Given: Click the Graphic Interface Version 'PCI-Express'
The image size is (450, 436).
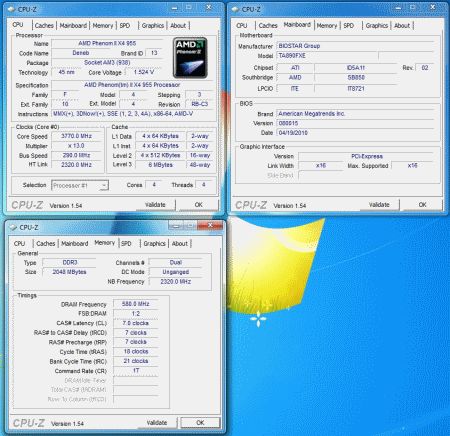Looking at the screenshot, I should (366, 156).
